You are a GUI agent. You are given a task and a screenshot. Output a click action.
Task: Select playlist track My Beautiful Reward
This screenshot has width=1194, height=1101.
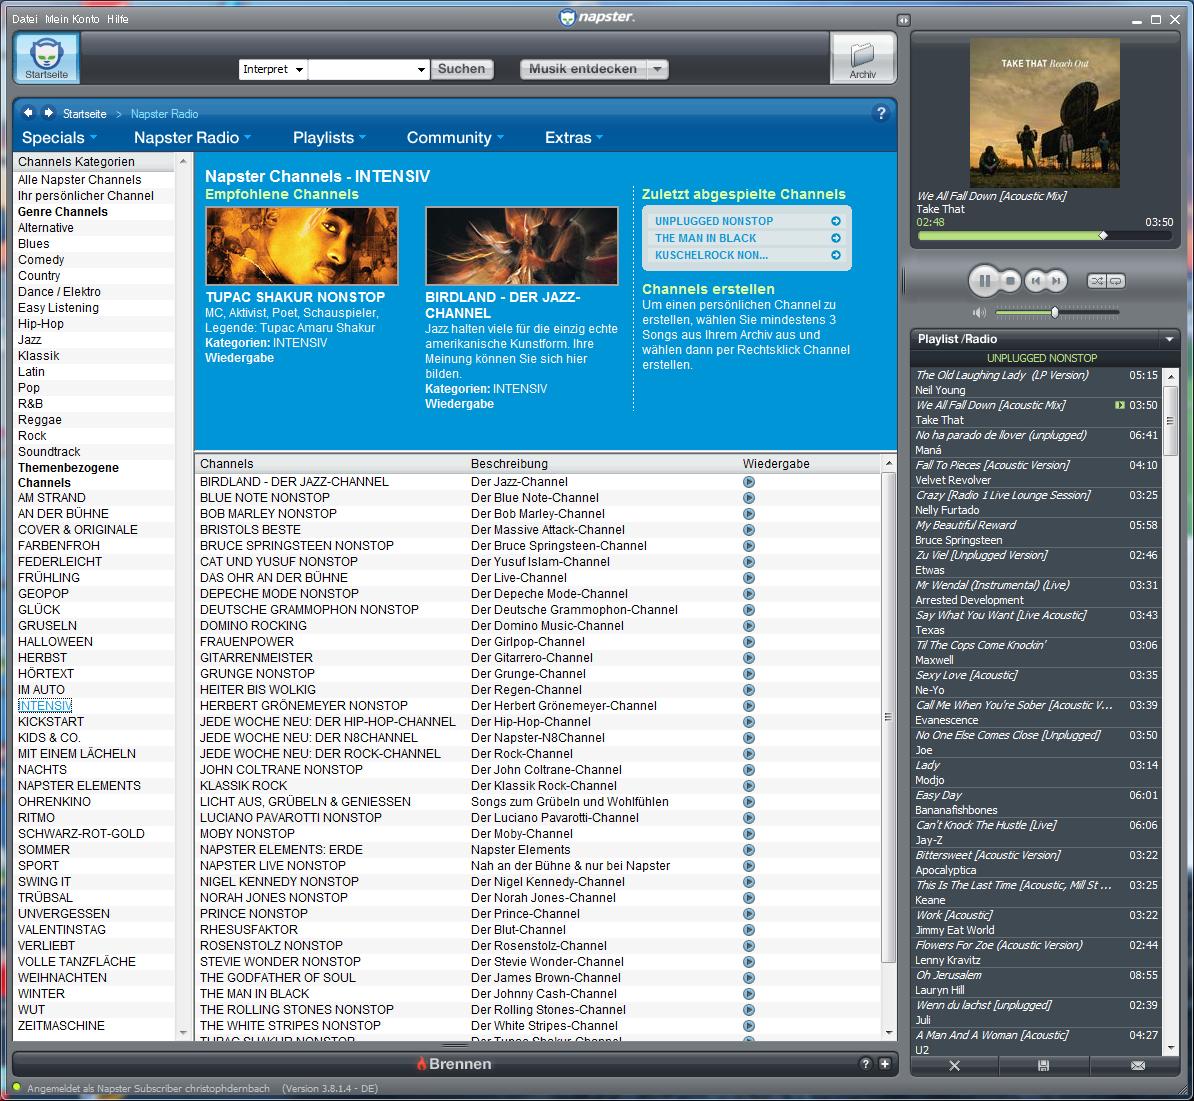coord(1036,532)
